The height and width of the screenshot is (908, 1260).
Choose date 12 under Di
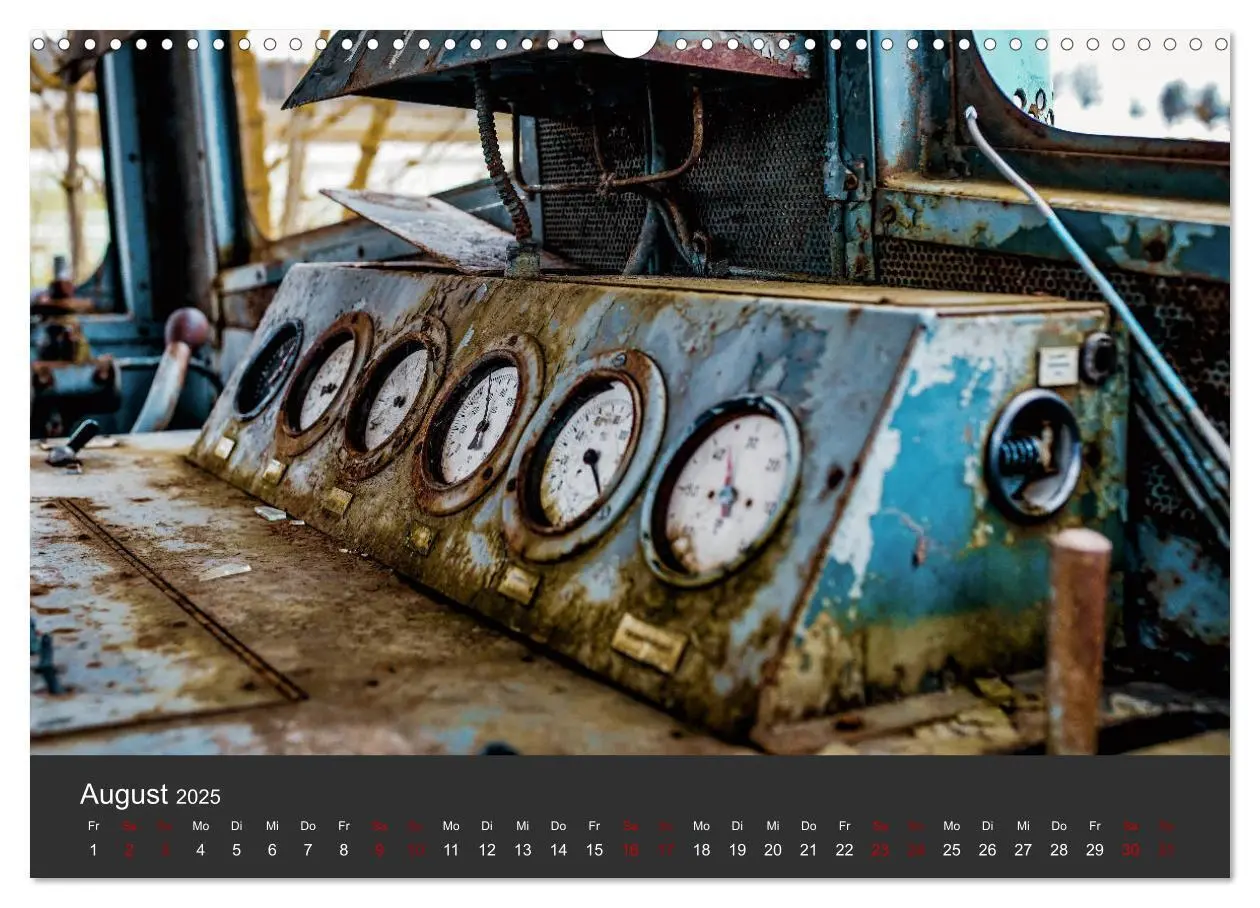click(487, 850)
